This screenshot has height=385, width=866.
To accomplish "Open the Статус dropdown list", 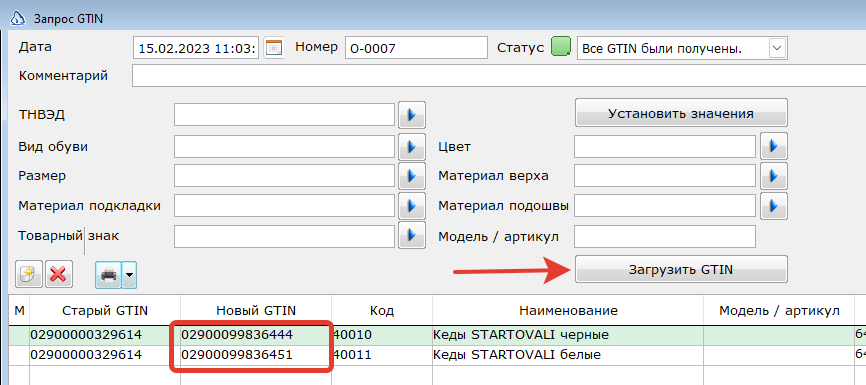I will click(x=777, y=48).
